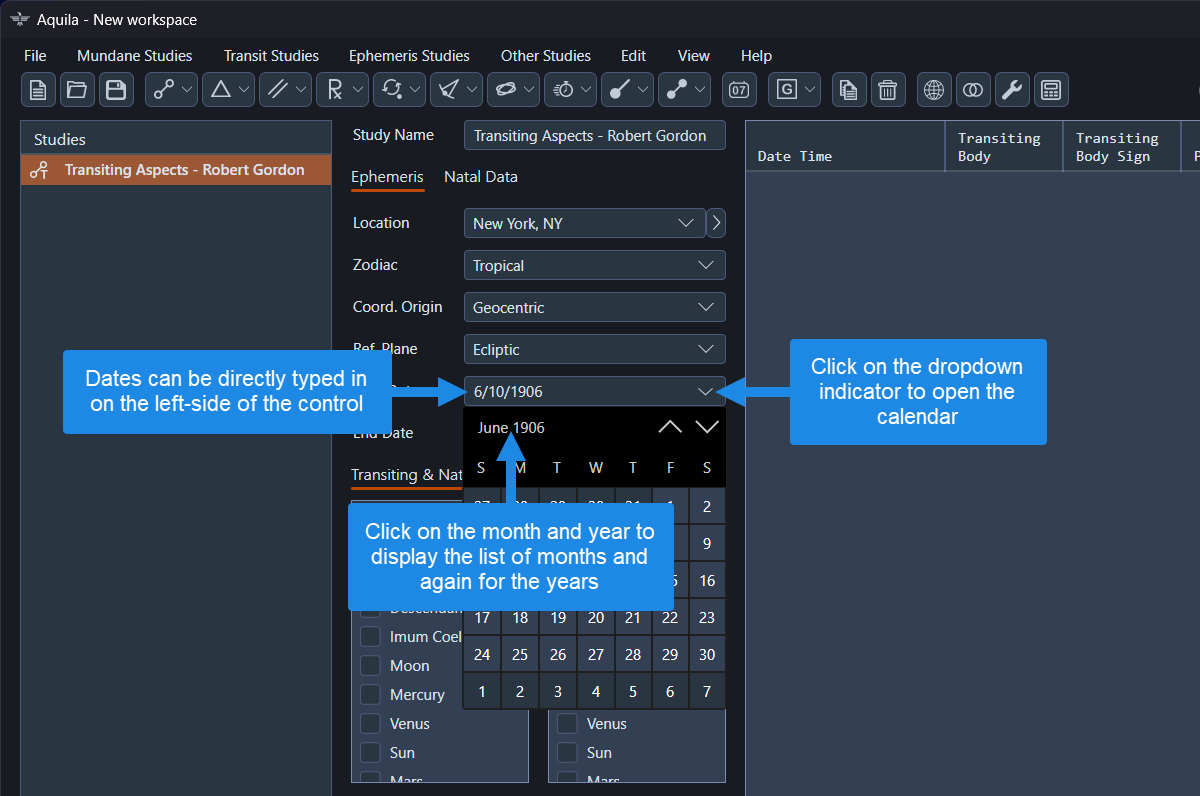The width and height of the screenshot is (1200, 796).
Task: Click the calendar 07 toolbar icon
Action: click(739, 90)
